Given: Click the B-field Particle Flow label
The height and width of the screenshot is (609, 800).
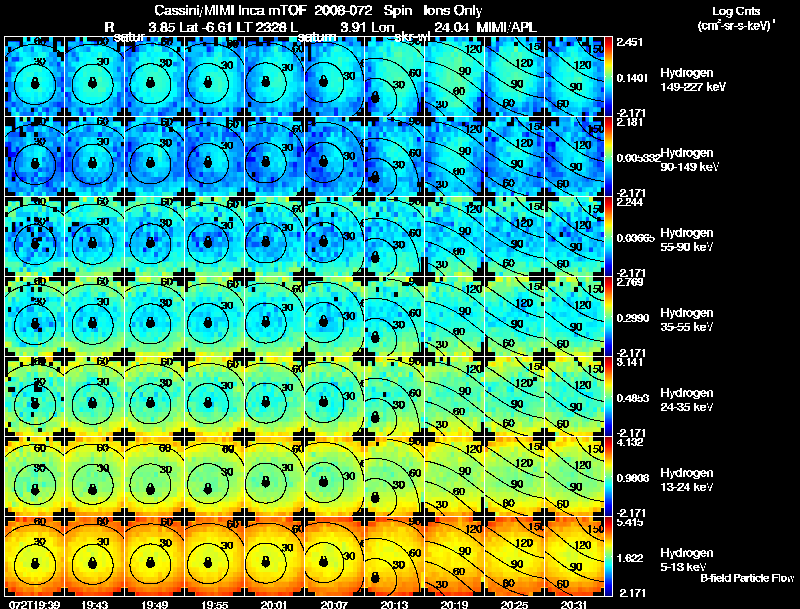Looking at the screenshot, I should click(x=747, y=578).
